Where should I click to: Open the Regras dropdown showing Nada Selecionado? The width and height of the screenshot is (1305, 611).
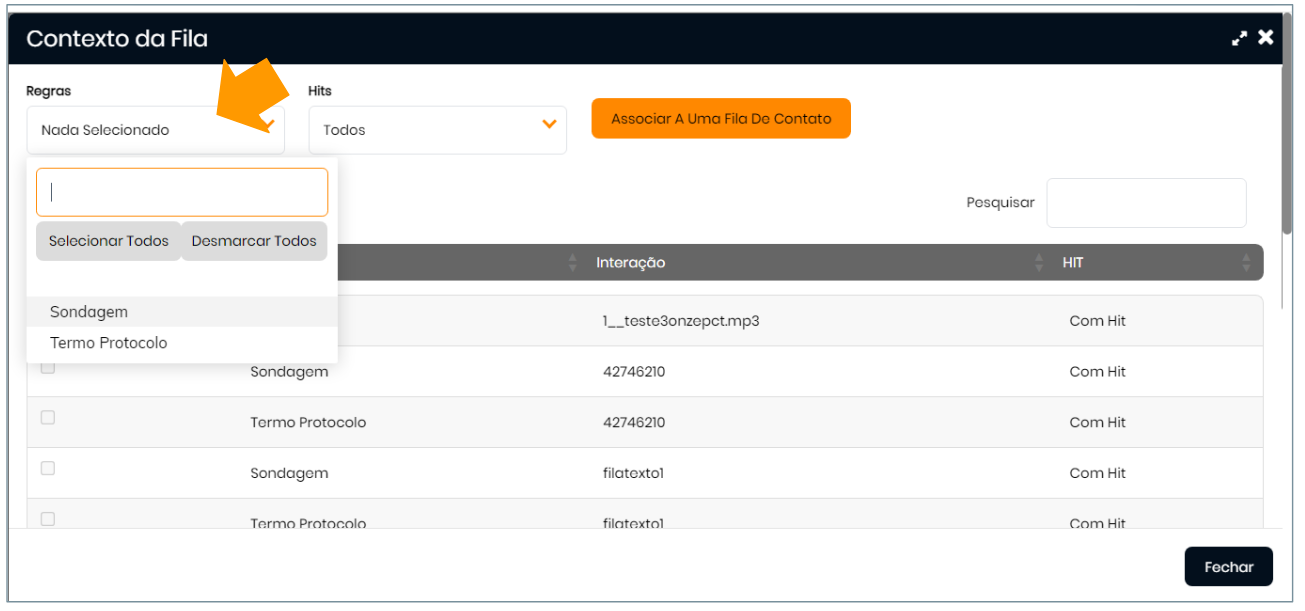[x=155, y=130]
